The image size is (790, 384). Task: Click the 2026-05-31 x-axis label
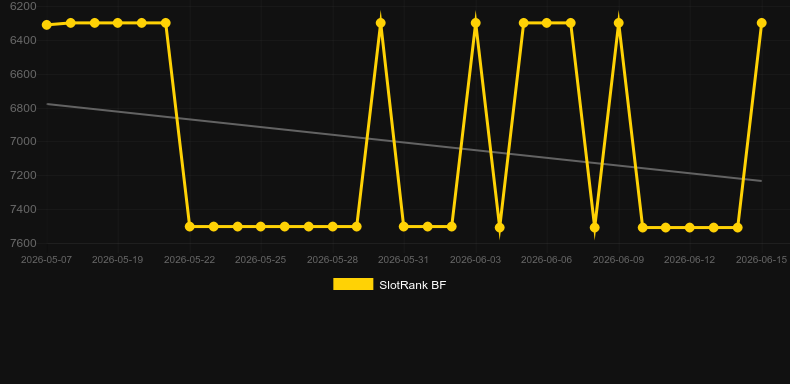(x=404, y=260)
